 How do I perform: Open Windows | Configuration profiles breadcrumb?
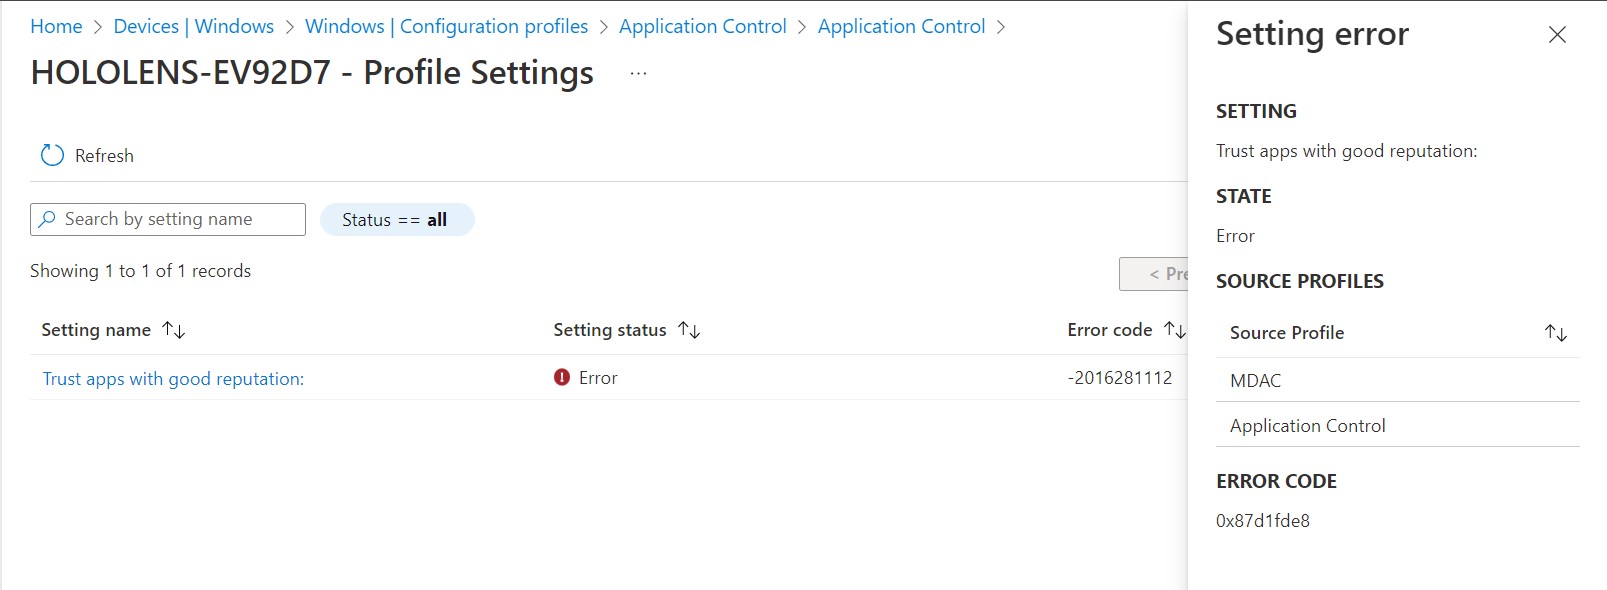pos(446,26)
